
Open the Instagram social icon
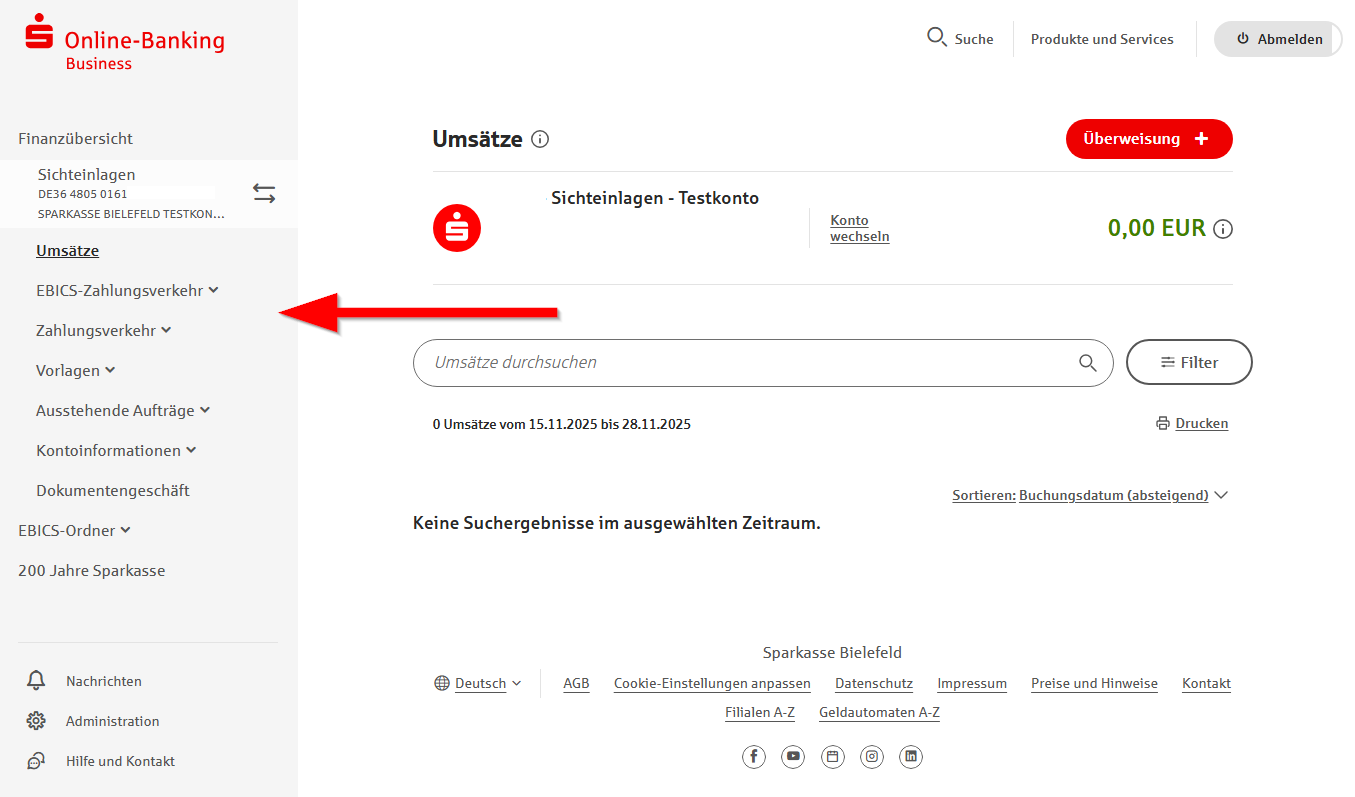(872, 757)
